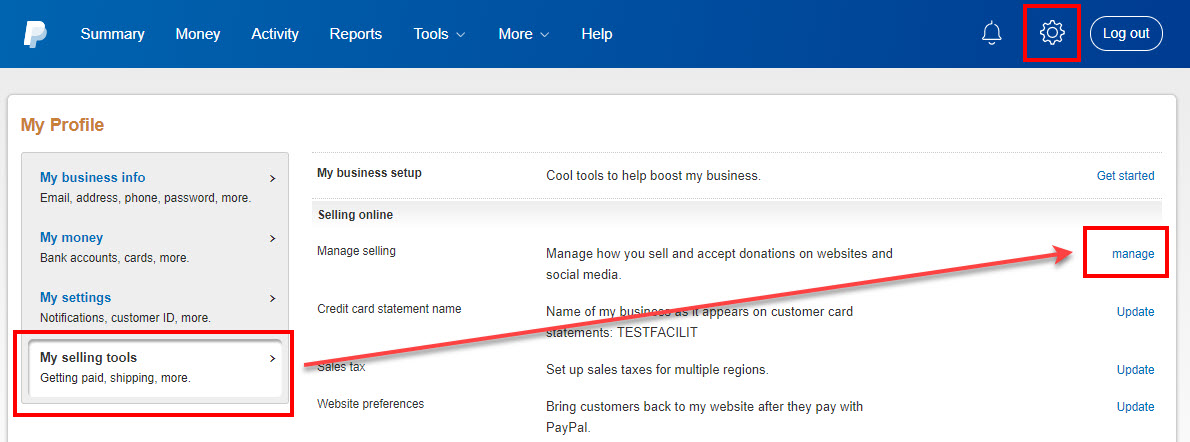
Task: Click Update beside Sales tax
Action: point(1135,370)
